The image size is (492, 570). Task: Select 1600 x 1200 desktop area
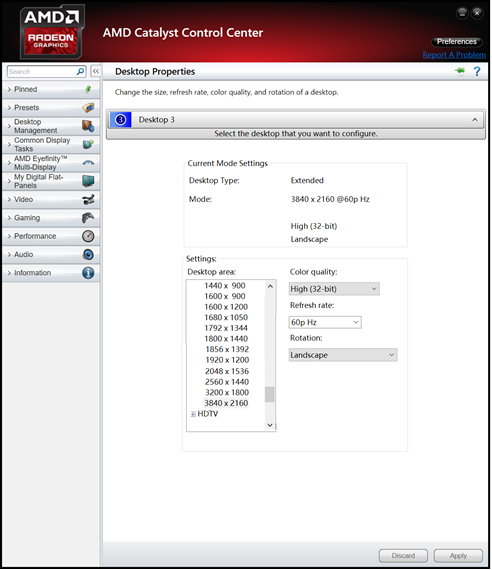(226, 307)
